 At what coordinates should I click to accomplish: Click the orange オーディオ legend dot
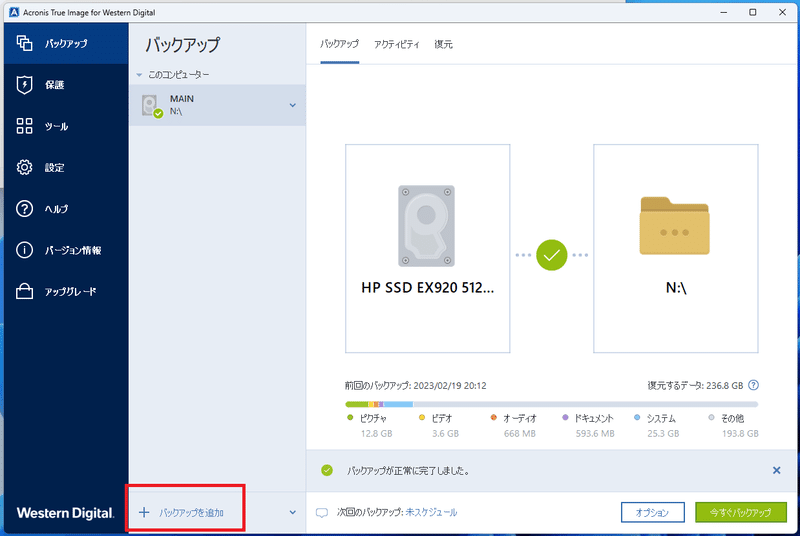point(493,418)
